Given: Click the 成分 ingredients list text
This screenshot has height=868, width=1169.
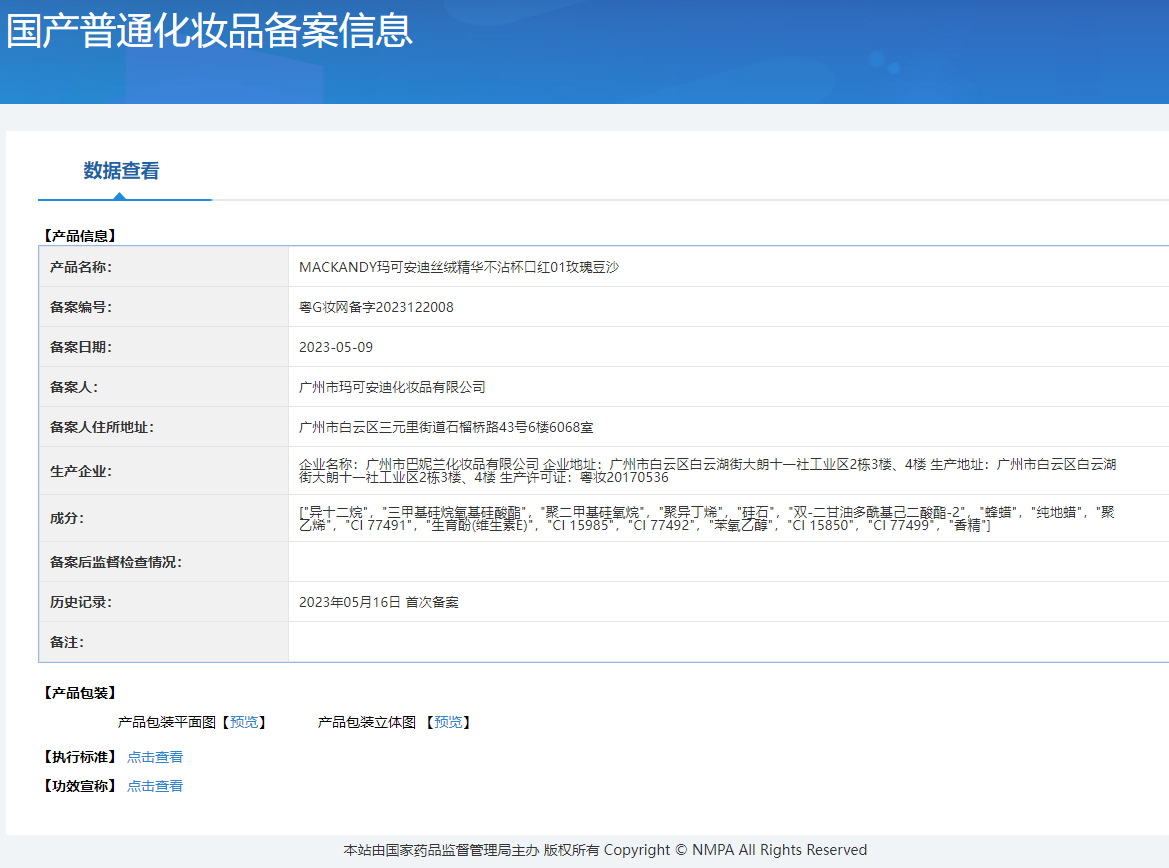Looking at the screenshot, I should (x=706, y=518).
